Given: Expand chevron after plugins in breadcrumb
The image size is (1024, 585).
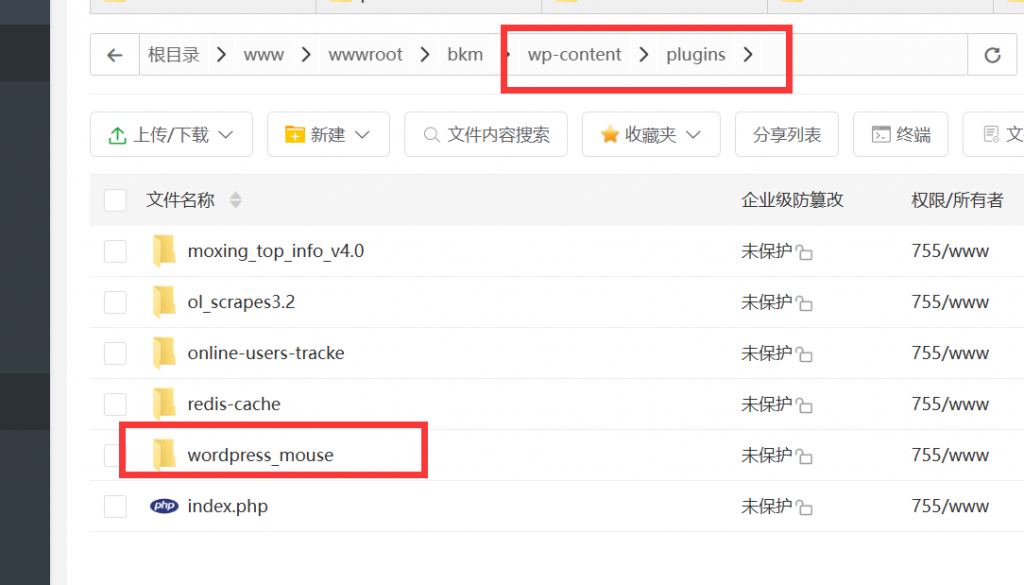Looking at the screenshot, I should [748, 55].
